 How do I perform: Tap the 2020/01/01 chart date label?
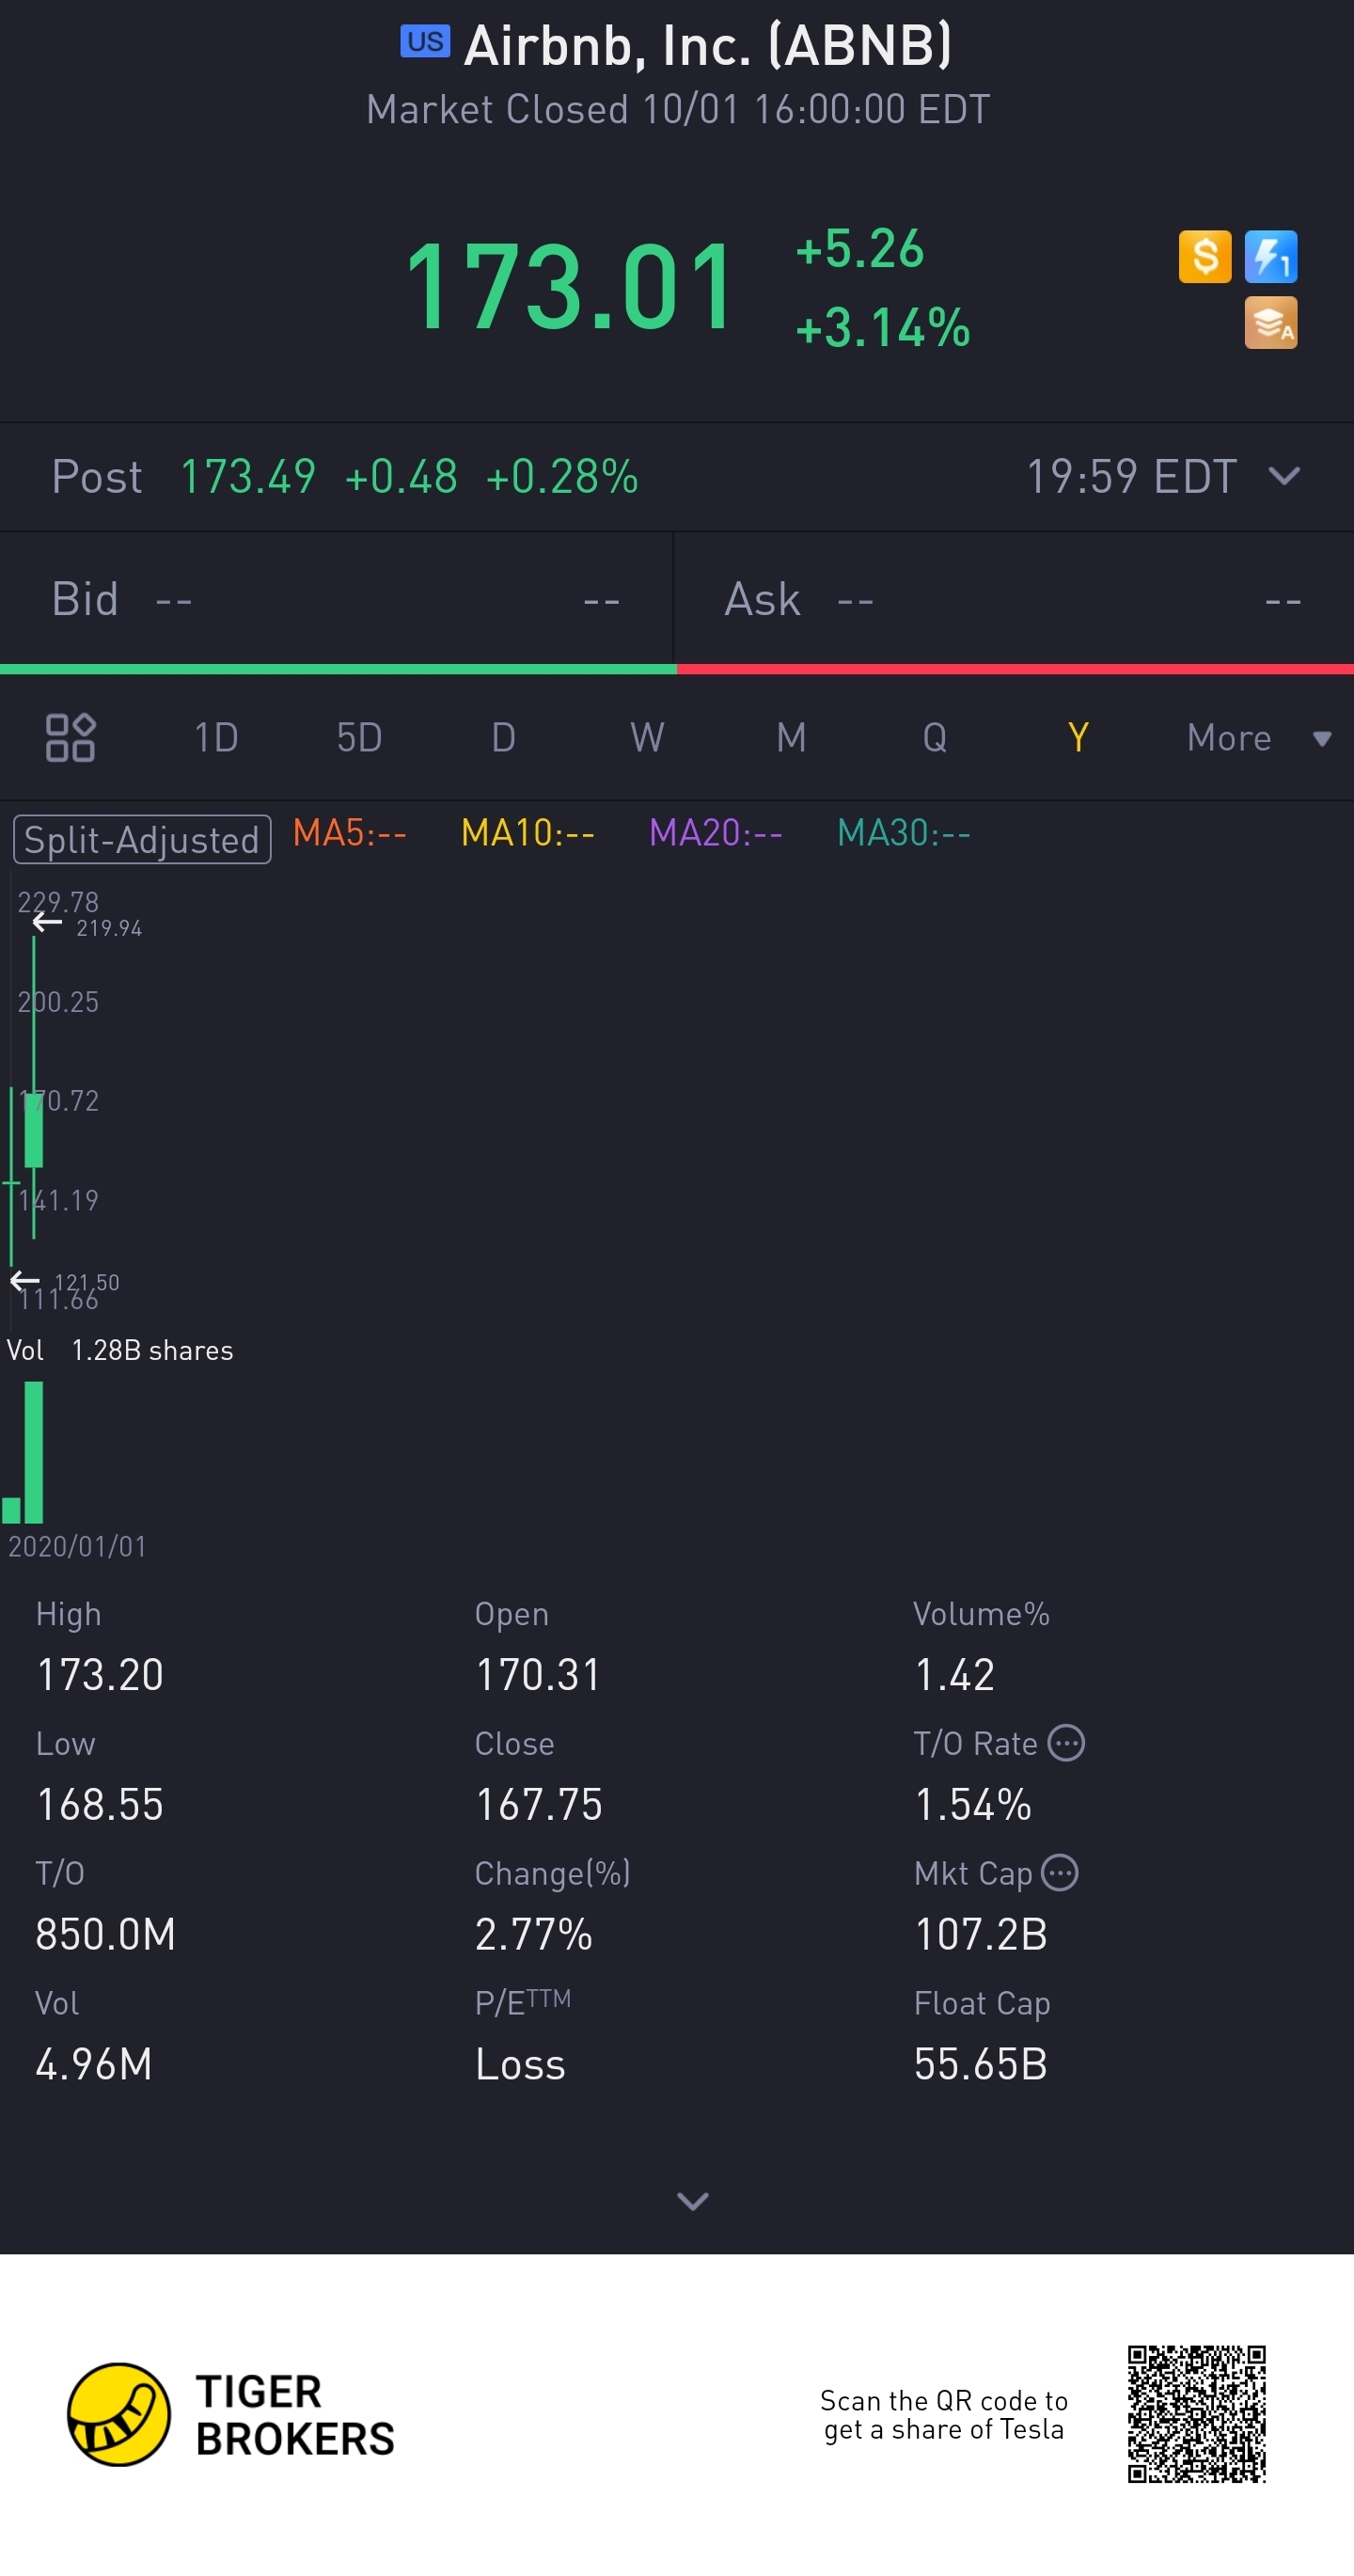click(x=77, y=1546)
